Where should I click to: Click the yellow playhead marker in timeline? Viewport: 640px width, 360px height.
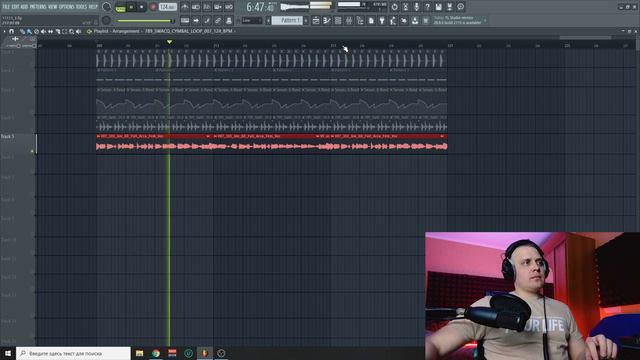coord(169,42)
